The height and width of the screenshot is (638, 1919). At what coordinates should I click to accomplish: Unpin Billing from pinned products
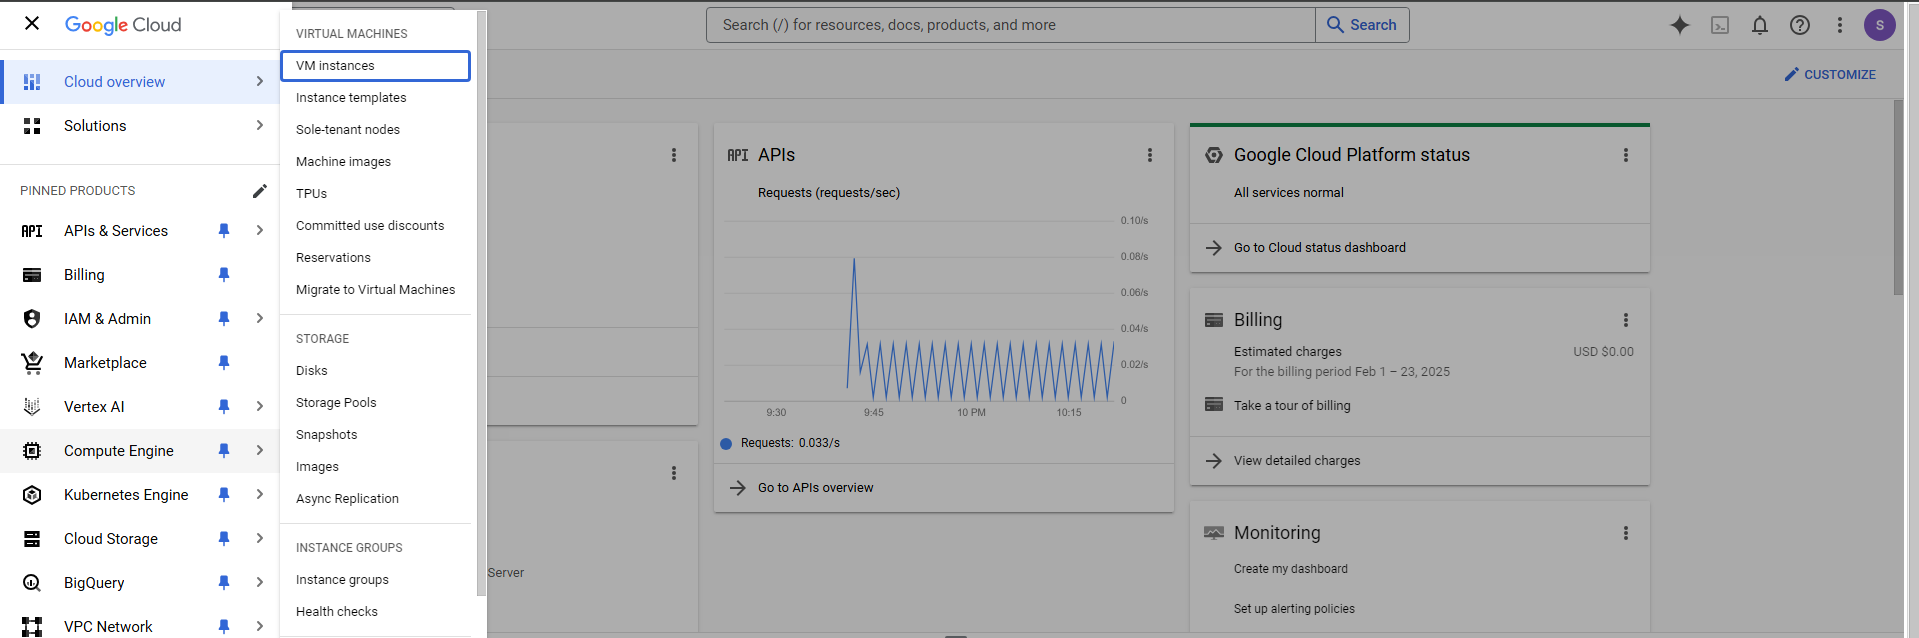(x=224, y=275)
